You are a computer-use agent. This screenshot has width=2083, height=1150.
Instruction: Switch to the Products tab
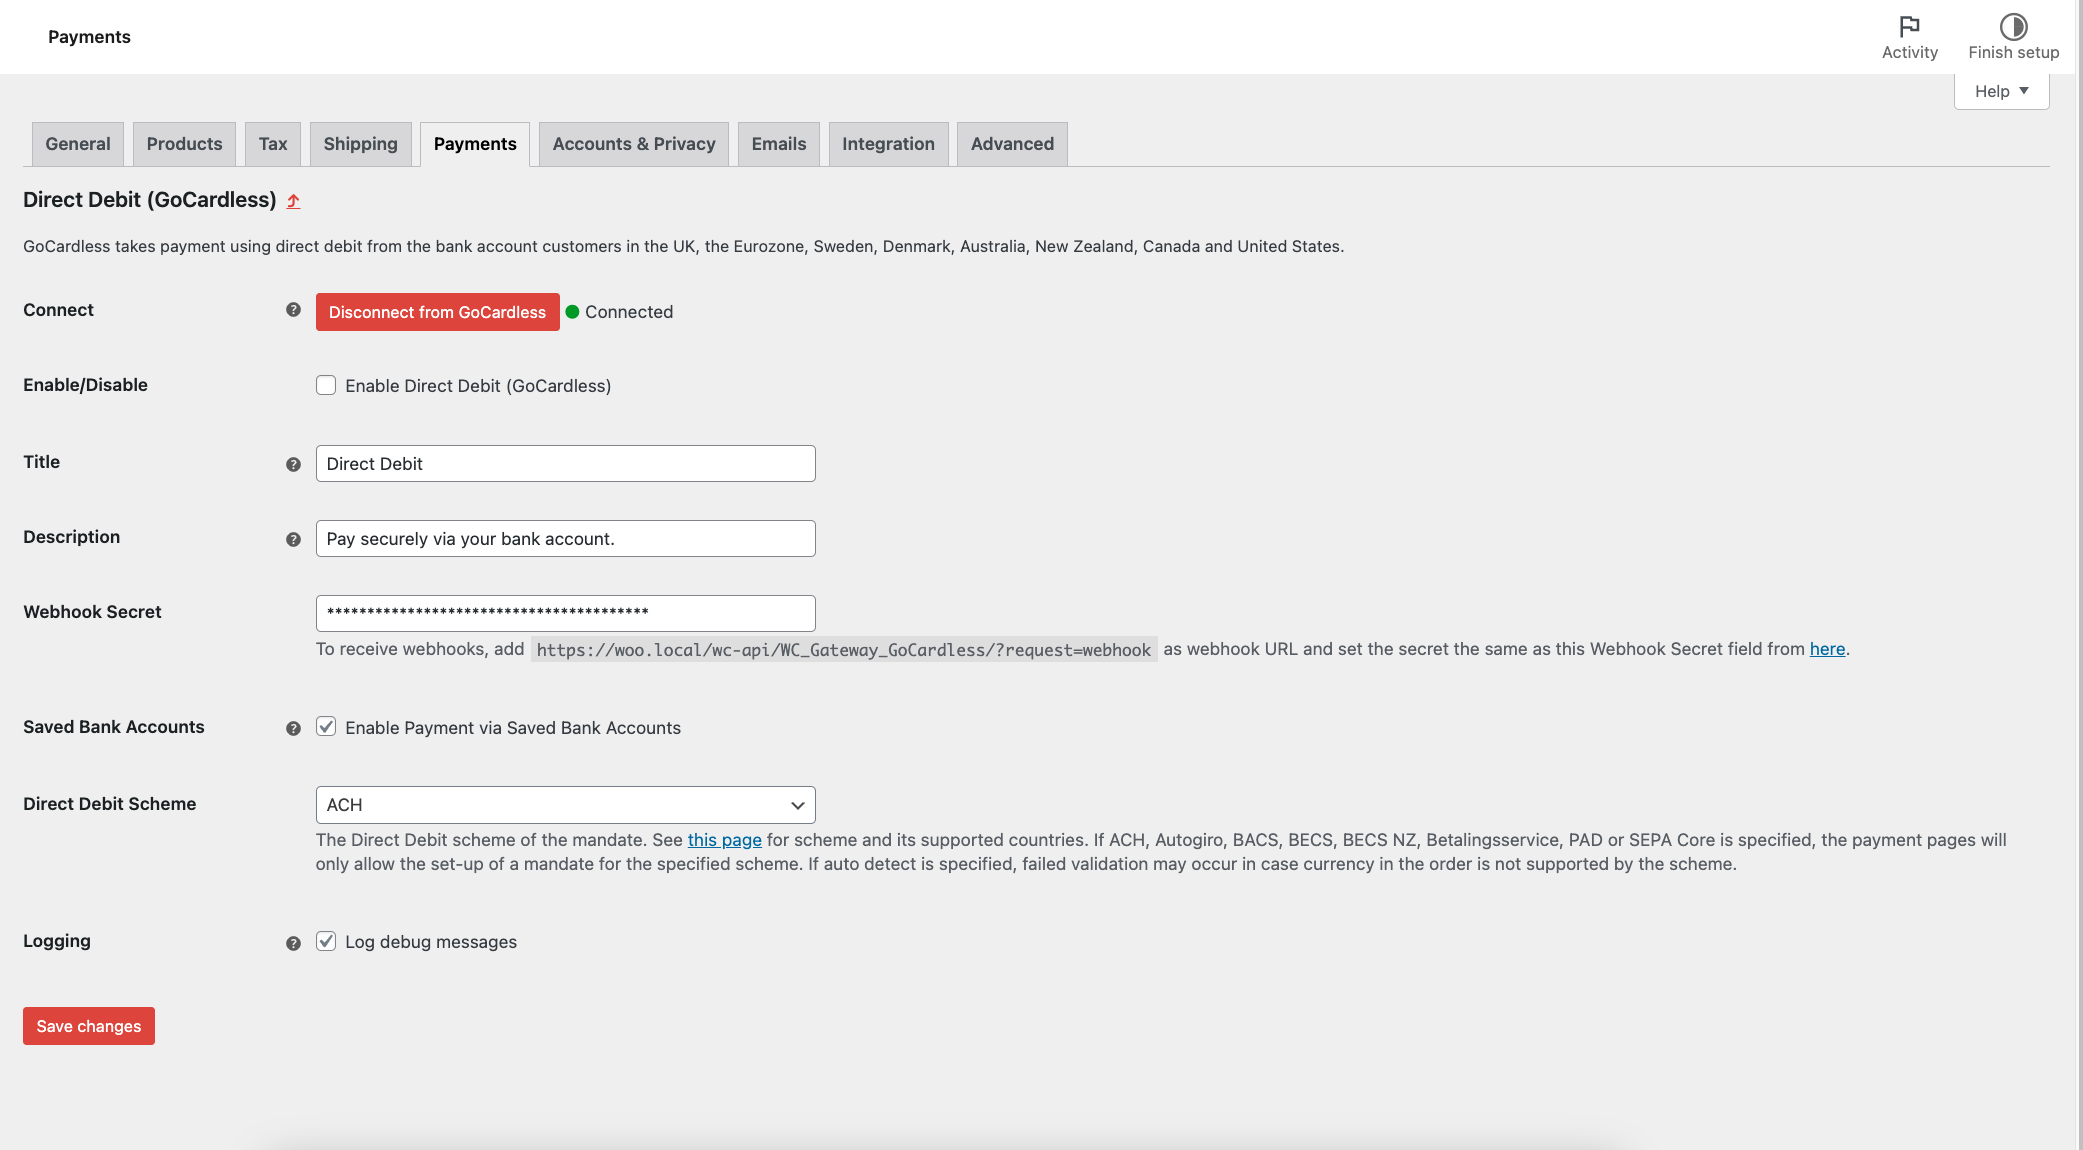pos(184,144)
